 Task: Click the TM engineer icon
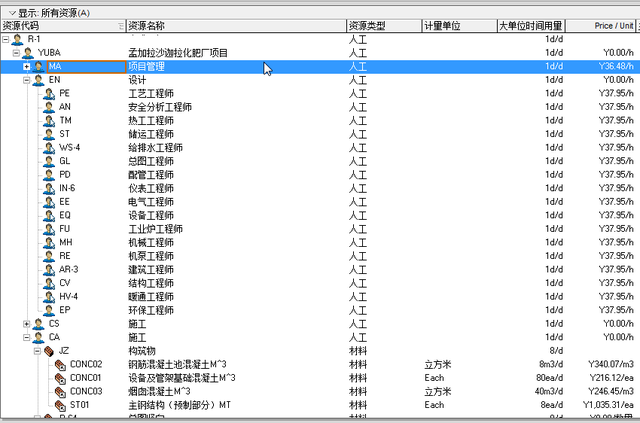click(49, 120)
